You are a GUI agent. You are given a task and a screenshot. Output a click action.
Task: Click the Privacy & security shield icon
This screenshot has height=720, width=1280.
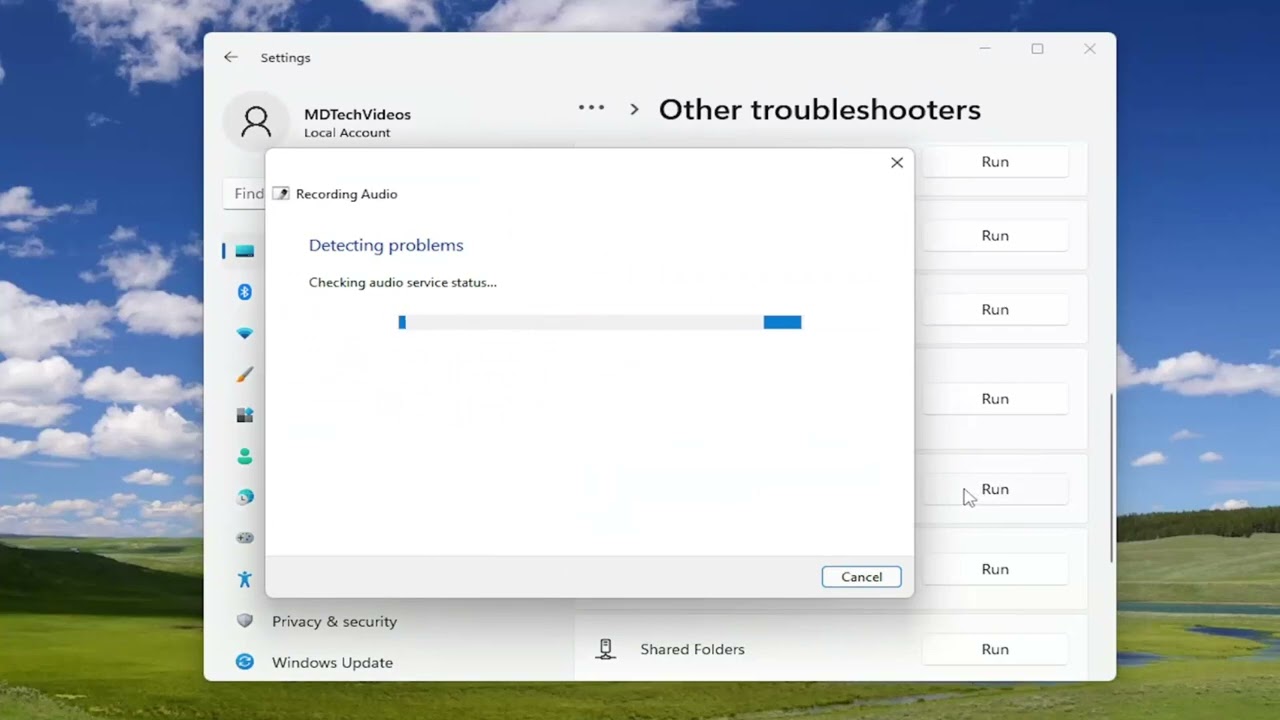(x=245, y=621)
